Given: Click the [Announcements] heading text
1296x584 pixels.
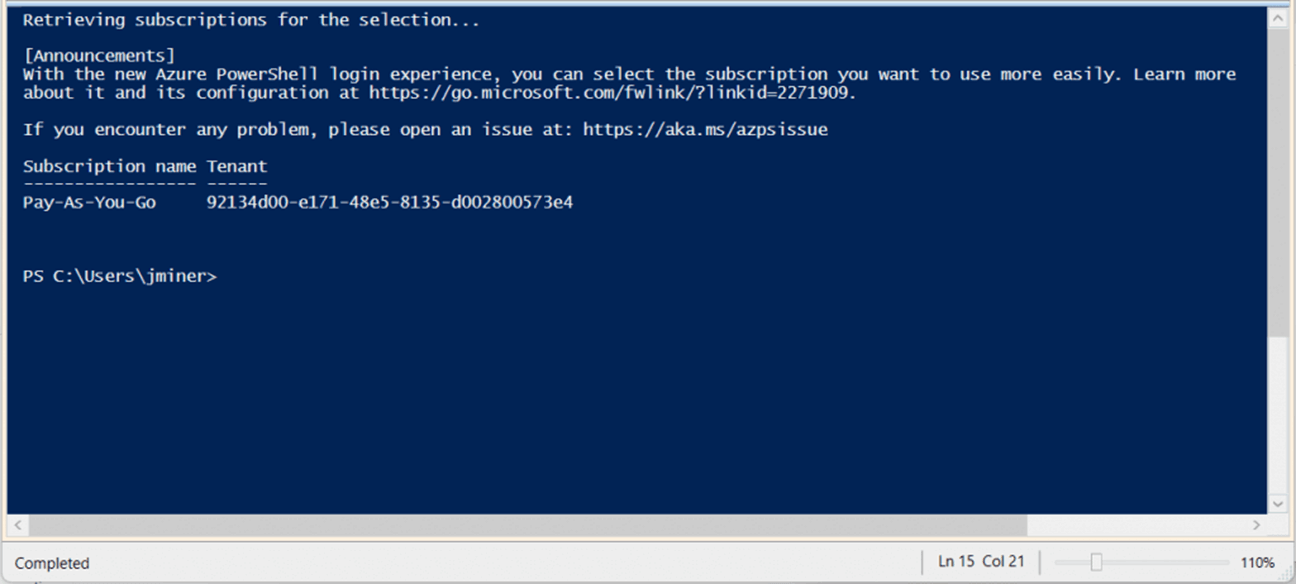Looking at the screenshot, I should point(99,56).
